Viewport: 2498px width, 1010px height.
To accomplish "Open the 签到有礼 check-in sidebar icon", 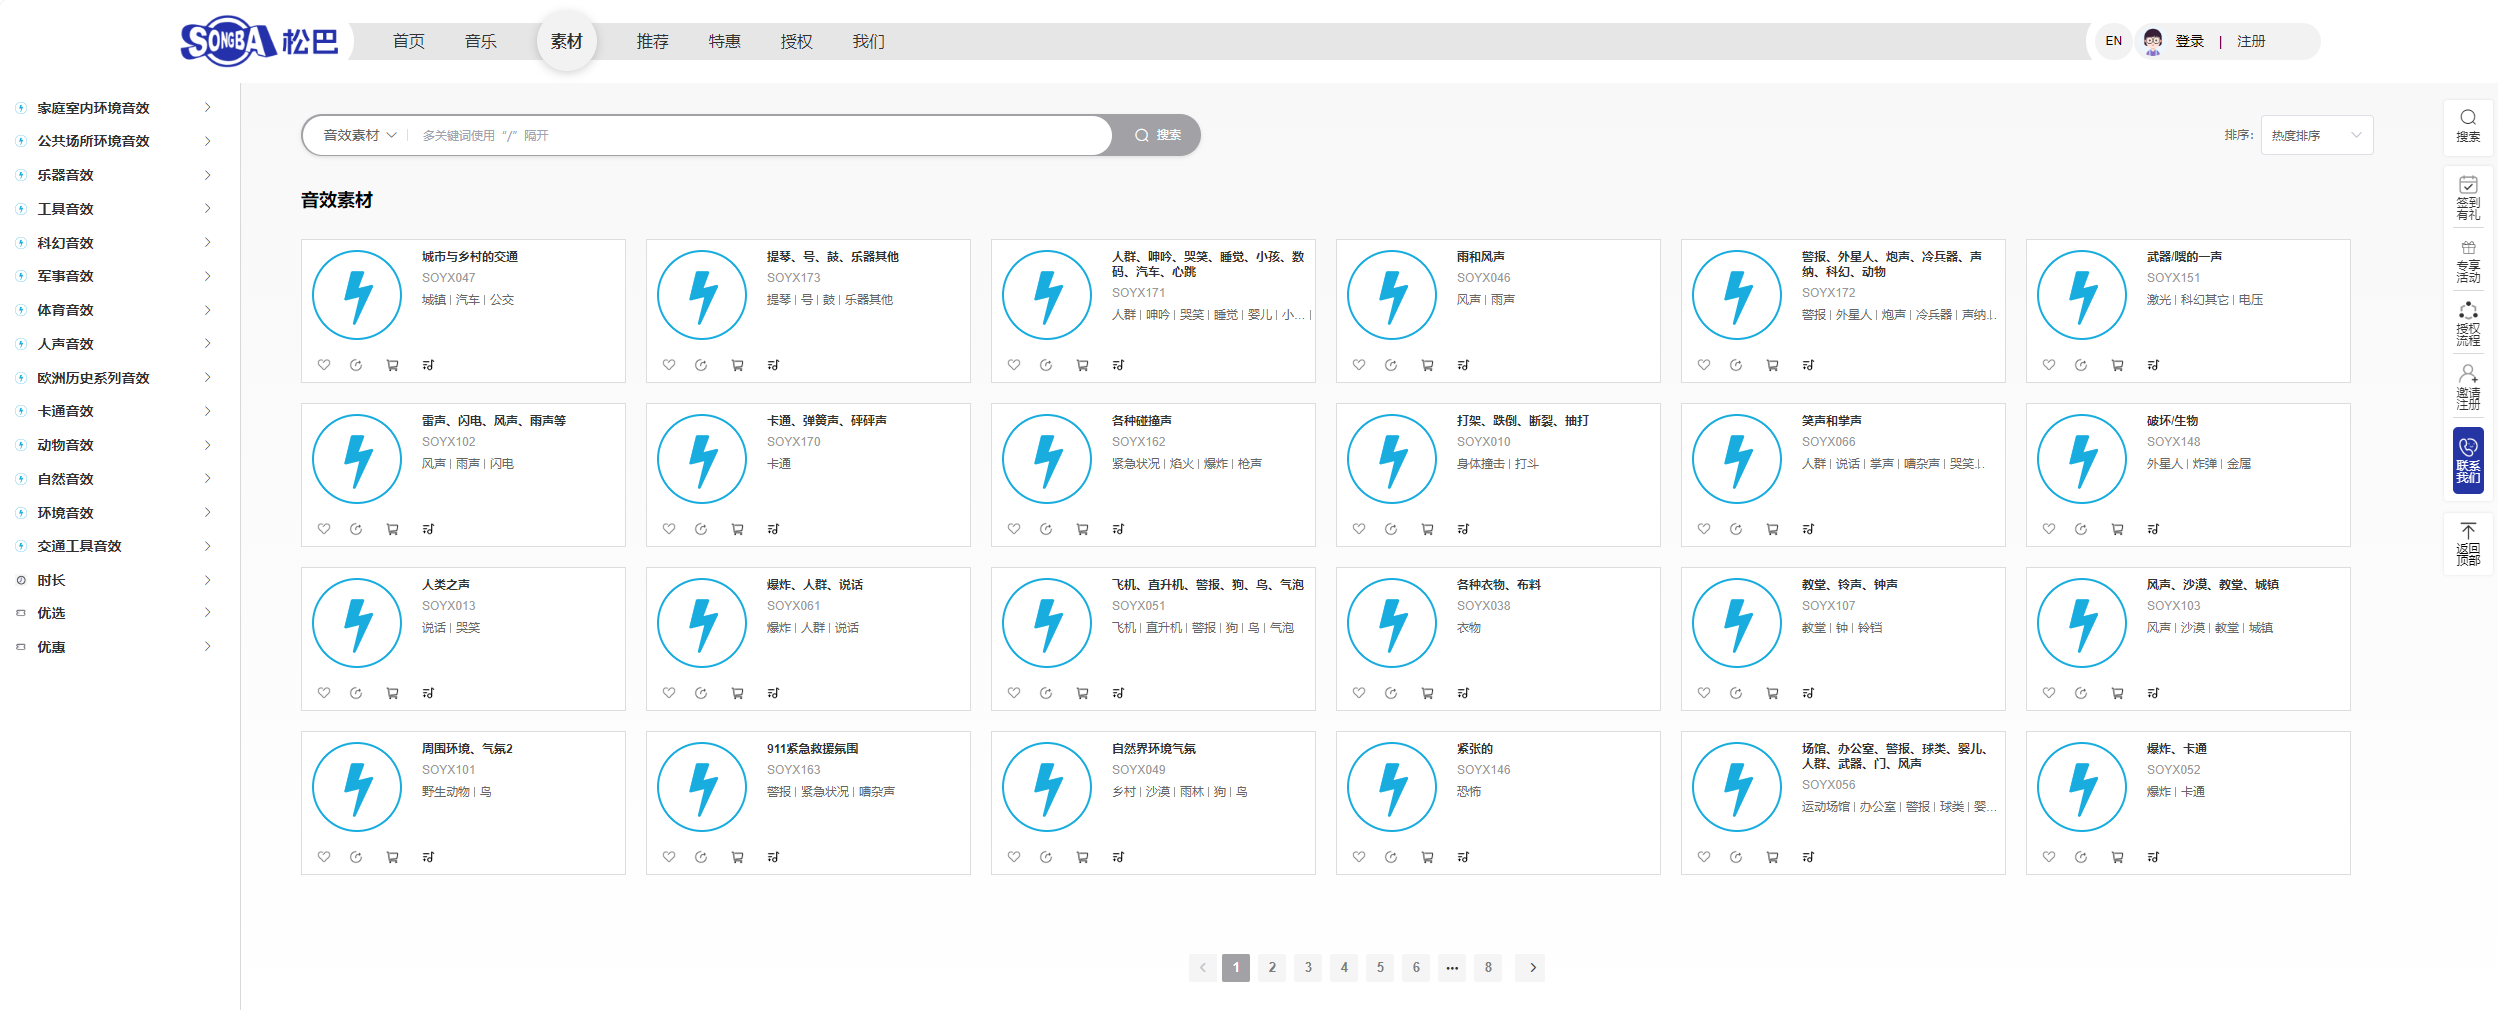I will [x=2468, y=197].
